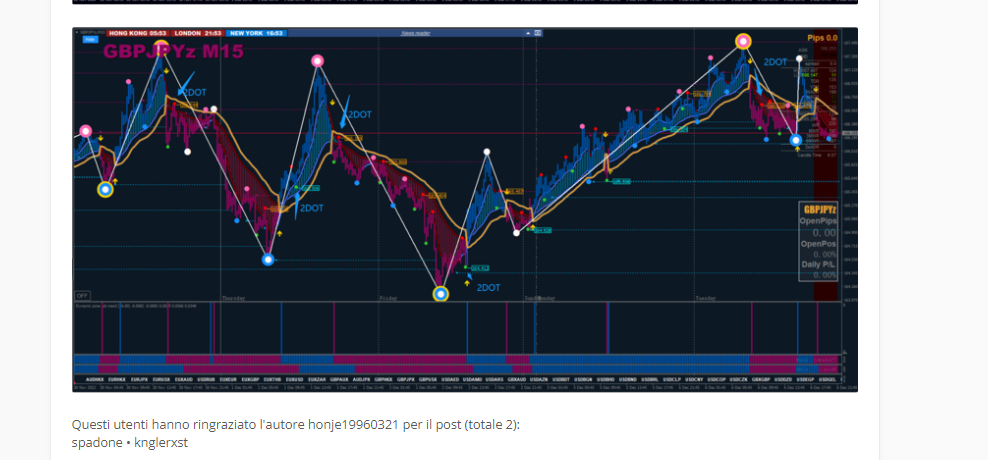Viewport: 988px width, 460px height.
Task: Click the highest pink yellow-ringed peak marker
Action: coord(744,42)
